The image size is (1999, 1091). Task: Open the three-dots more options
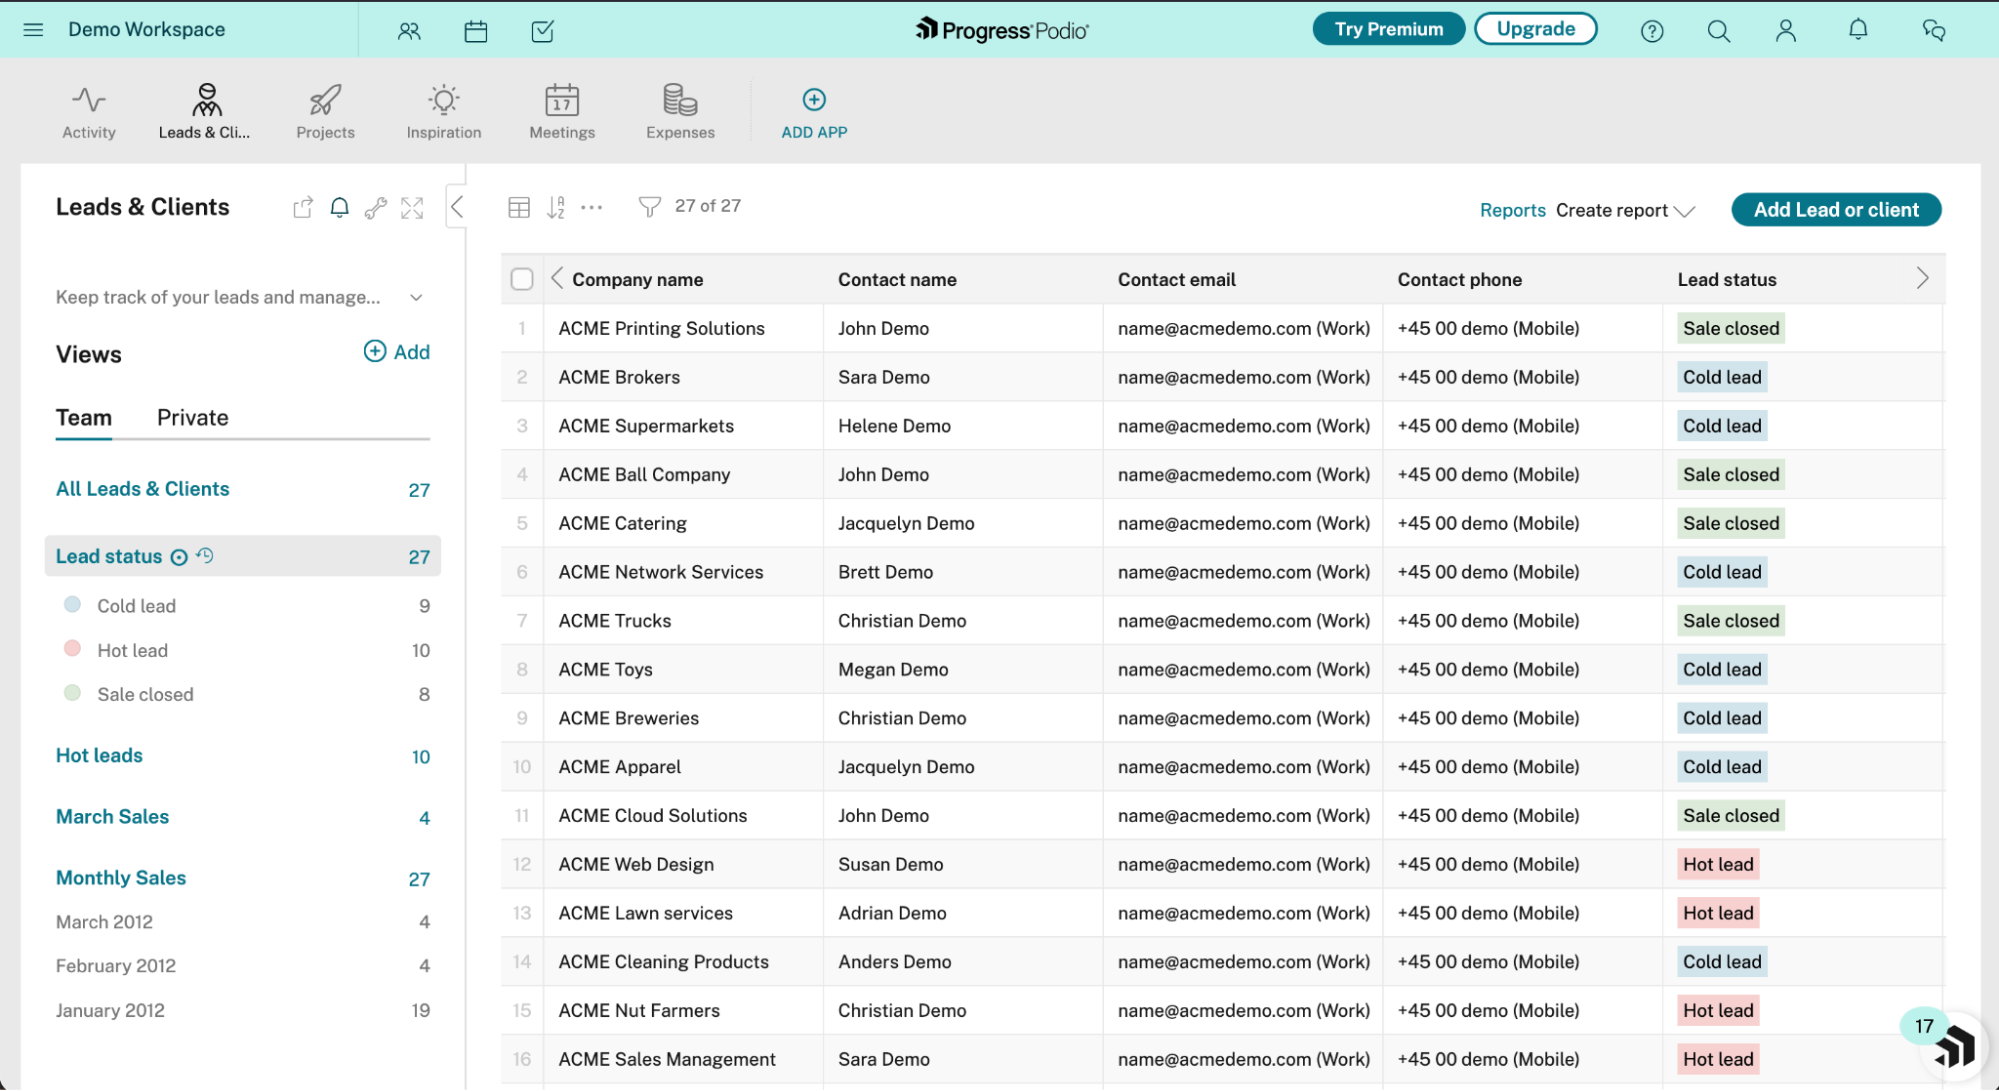click(592, 207)
